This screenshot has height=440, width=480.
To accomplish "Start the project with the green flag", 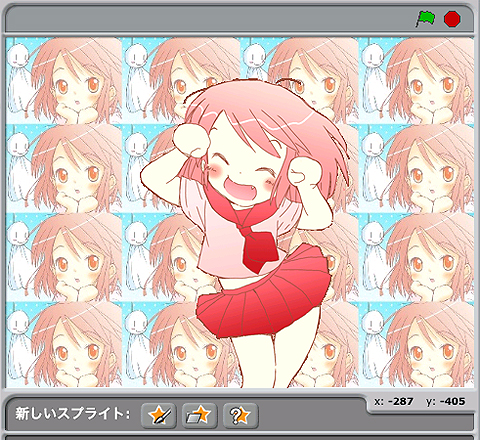I will click(x=425, y=19).
